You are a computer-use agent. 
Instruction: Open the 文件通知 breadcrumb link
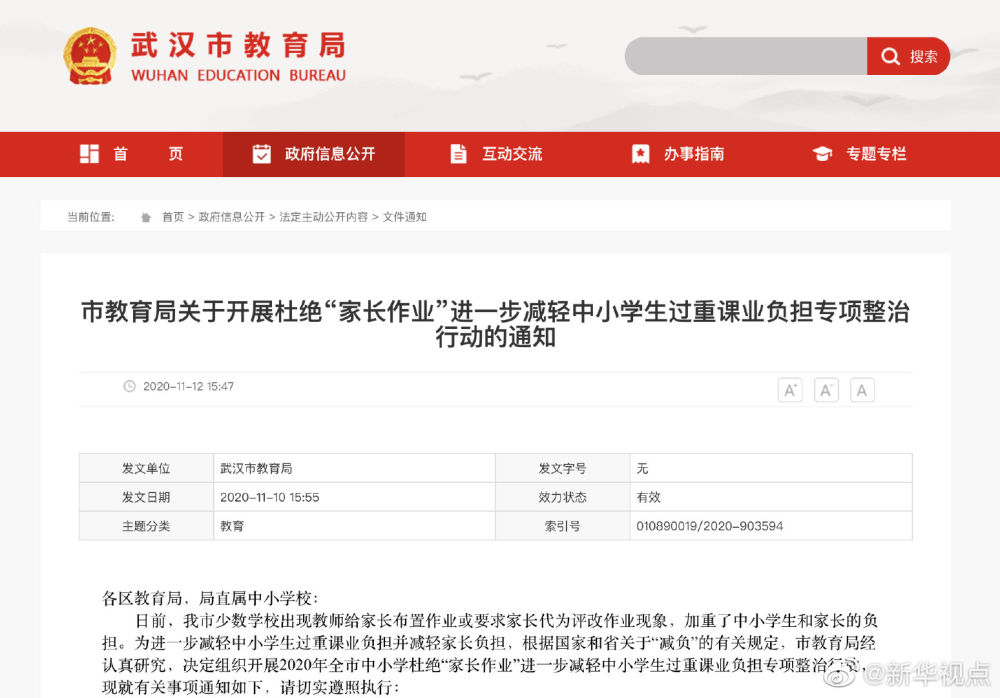pyautogui.click(x=404, y=217)
